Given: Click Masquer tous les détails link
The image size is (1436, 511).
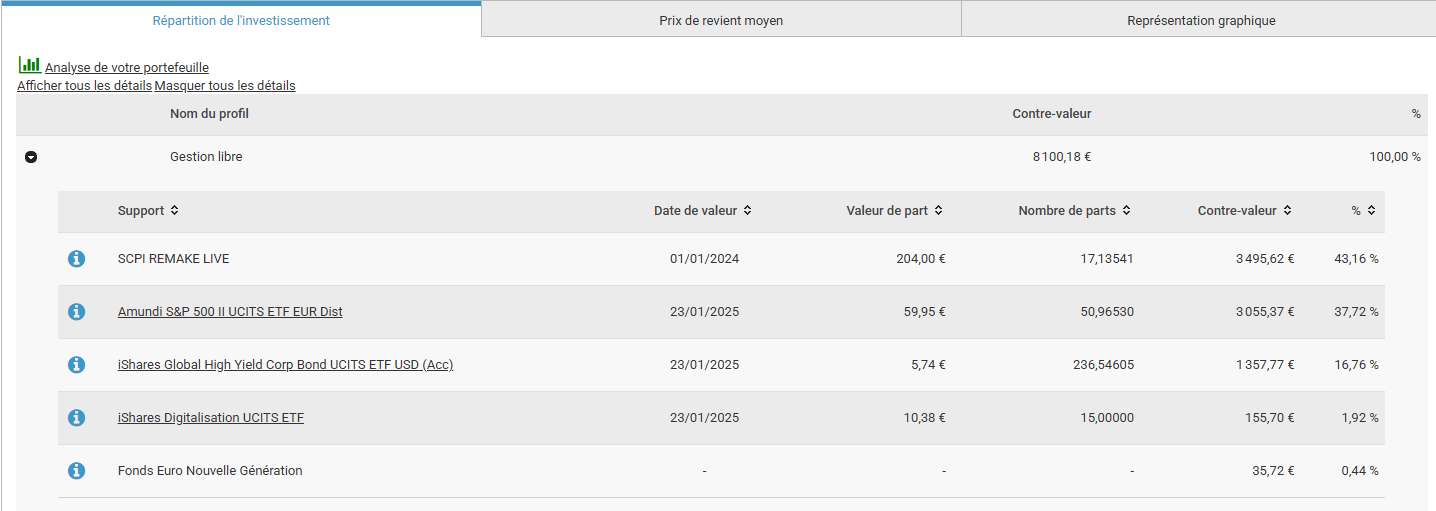Looking at the screenshot, I should tap(225, 86).
